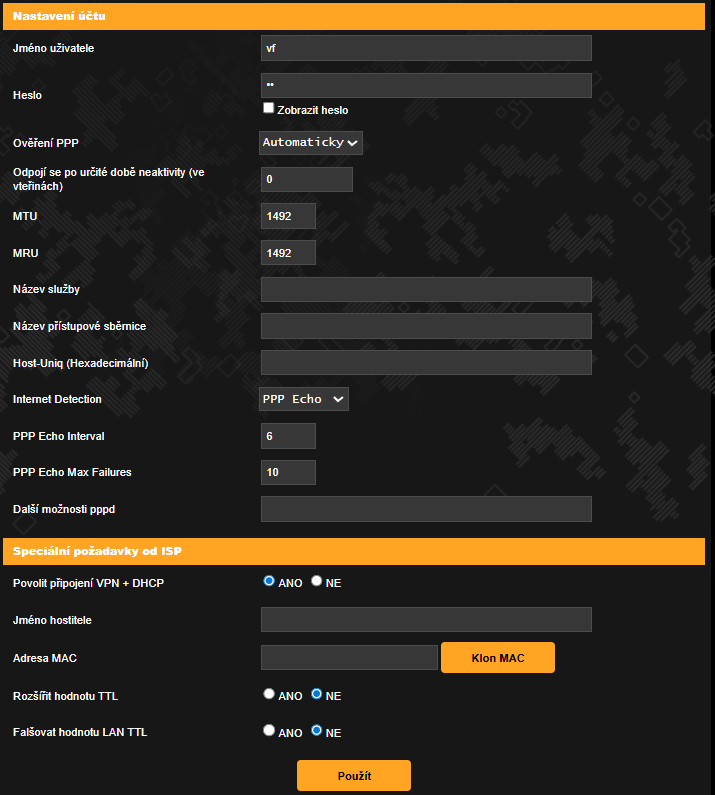Click the Host-Uniq hexadecimal field
715x795 pixels.
tap(425, 362)
